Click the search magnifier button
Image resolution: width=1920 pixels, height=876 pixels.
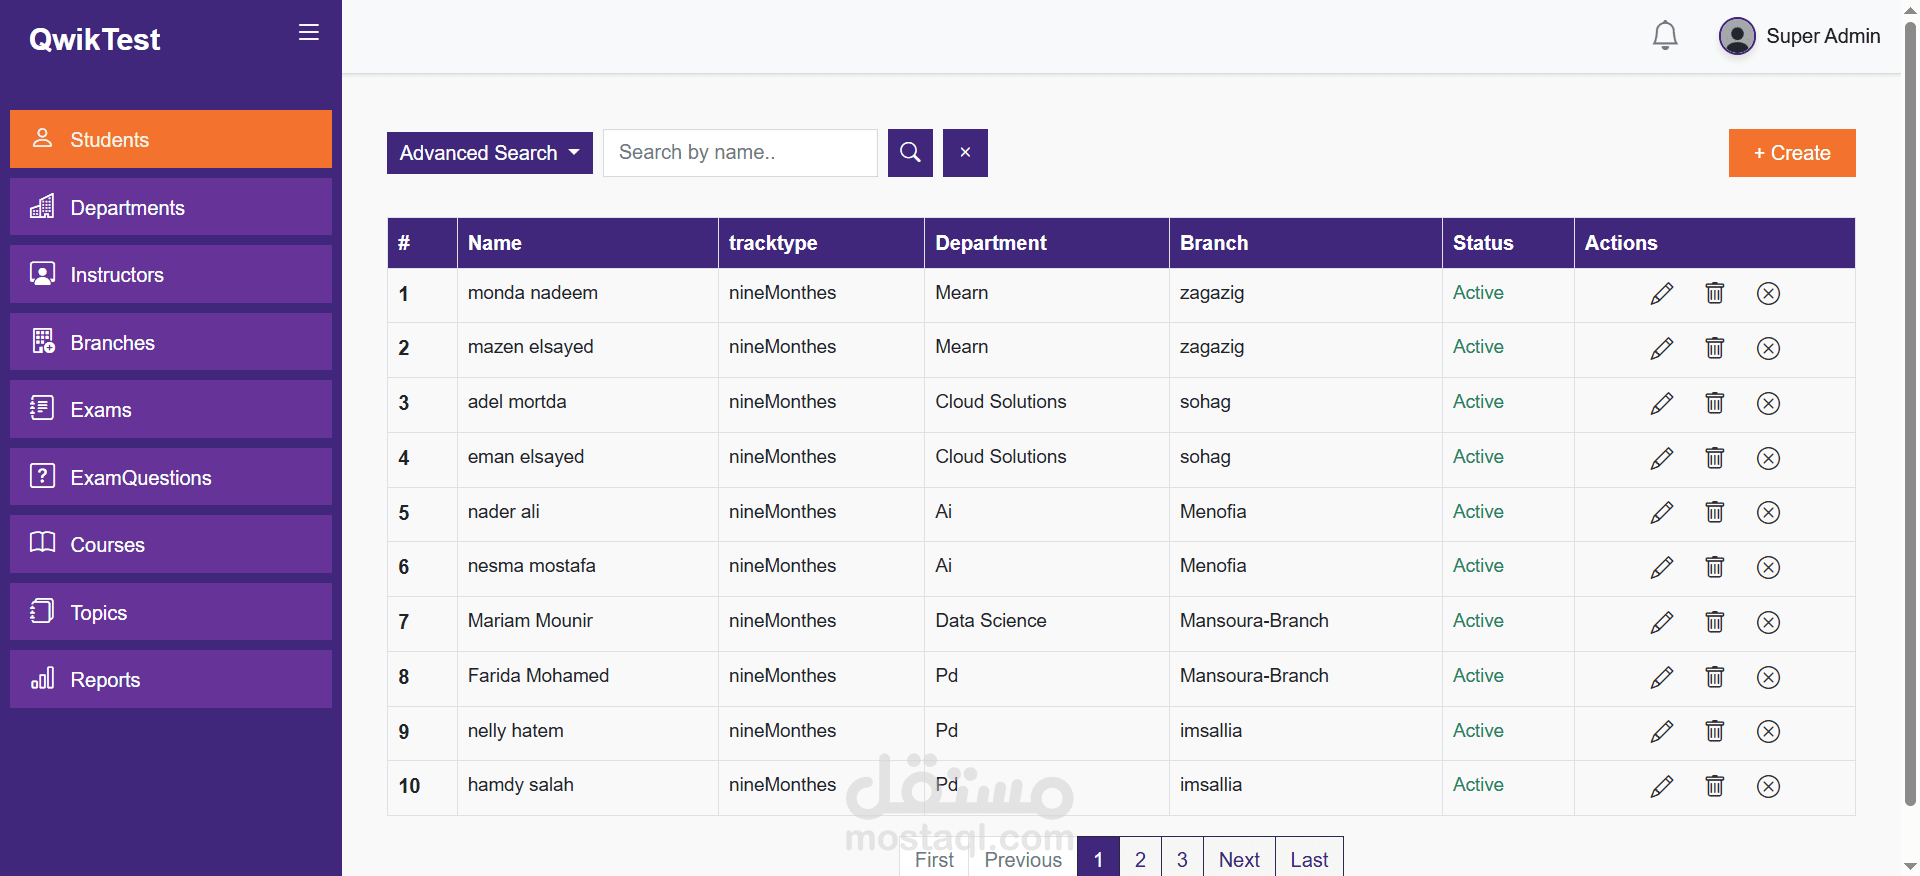(910, 153)
